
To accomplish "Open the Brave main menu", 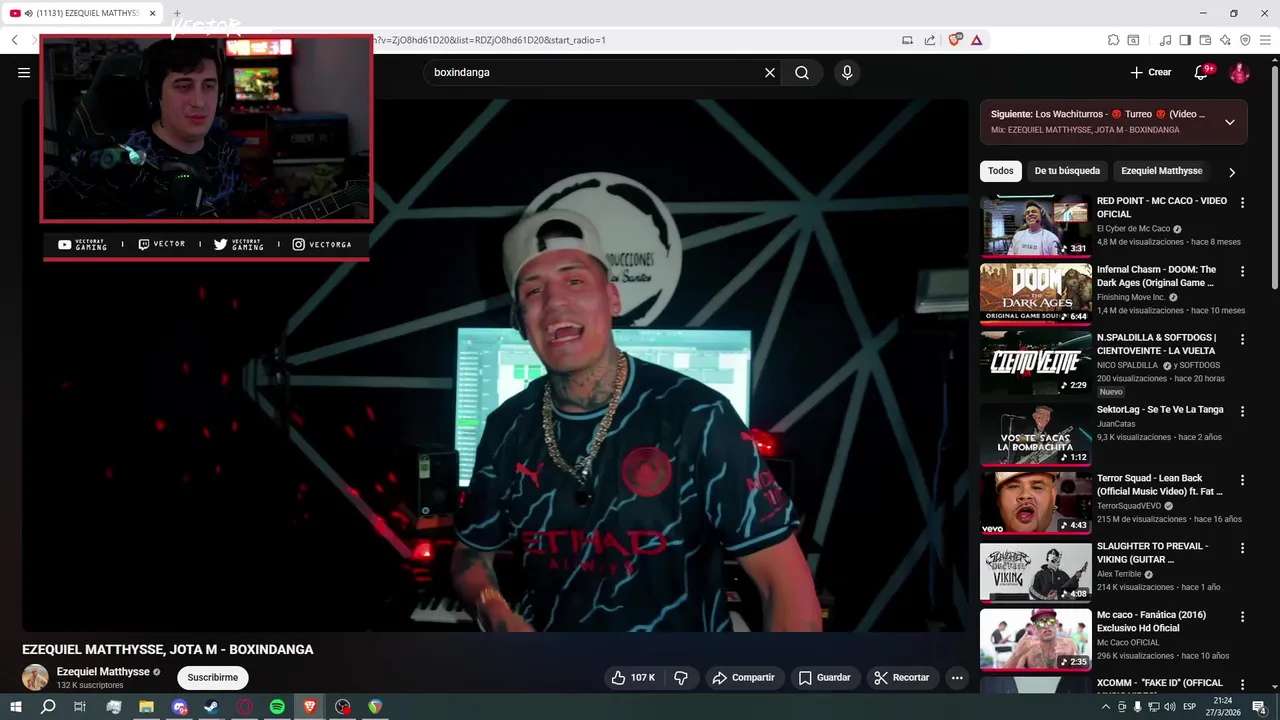I will click(1266, 40).
